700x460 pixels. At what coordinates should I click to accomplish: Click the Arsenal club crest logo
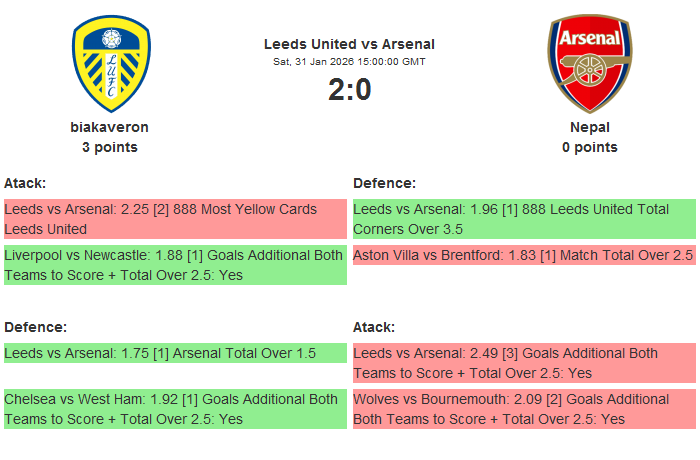tap(589, 63)
